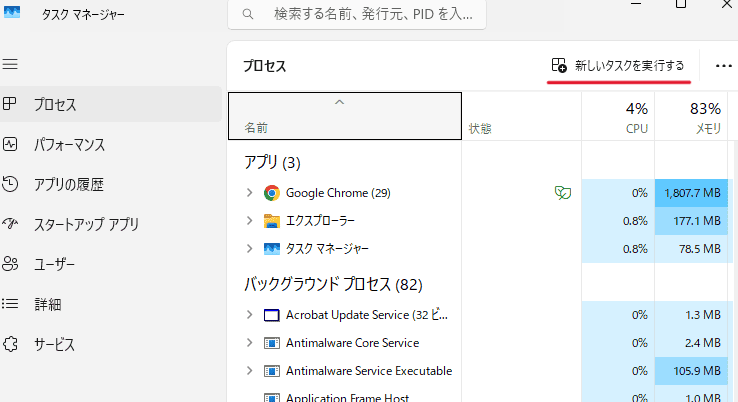Viewport: 738px width, 402px height.
Task: Click the Antimalware Core Service icon
Action: click(272, 343)
